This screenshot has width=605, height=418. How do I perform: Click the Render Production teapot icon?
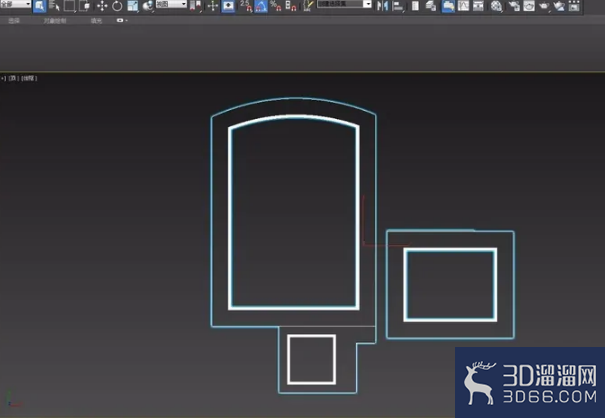coord(544,6)
